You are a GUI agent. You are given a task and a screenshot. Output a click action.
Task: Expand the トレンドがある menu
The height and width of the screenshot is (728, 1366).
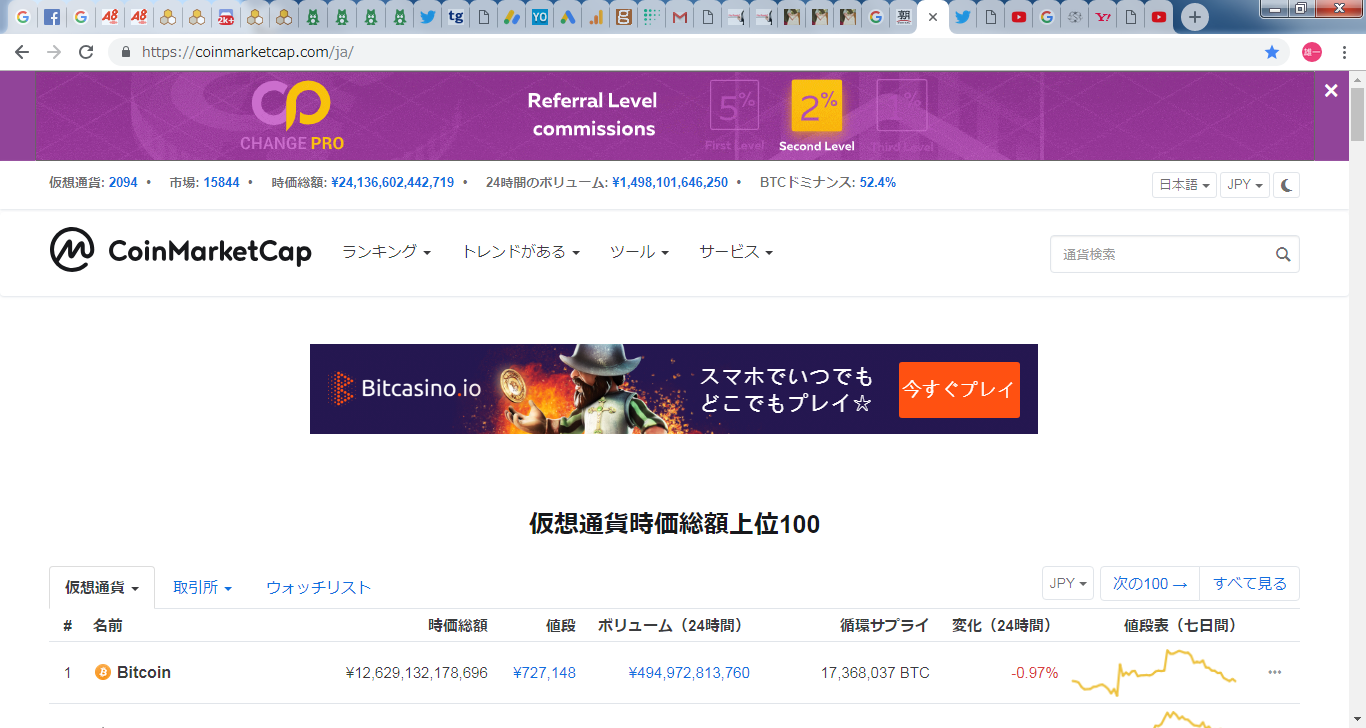(520, 252)
